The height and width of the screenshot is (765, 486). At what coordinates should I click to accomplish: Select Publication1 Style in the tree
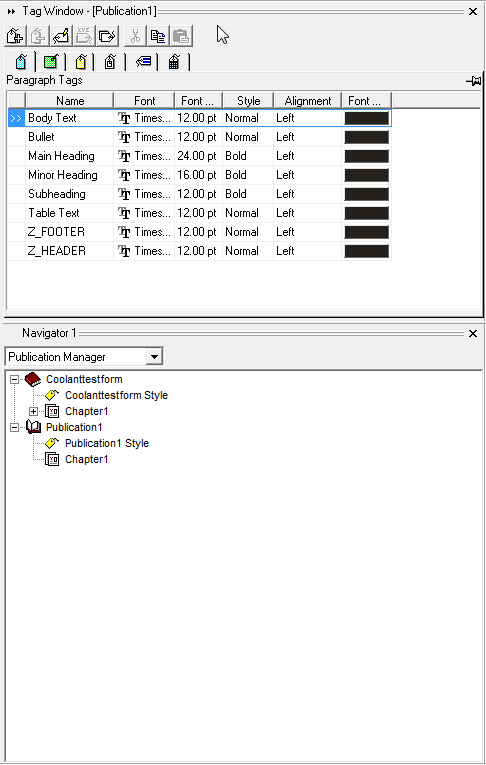(x=107, y=443)
